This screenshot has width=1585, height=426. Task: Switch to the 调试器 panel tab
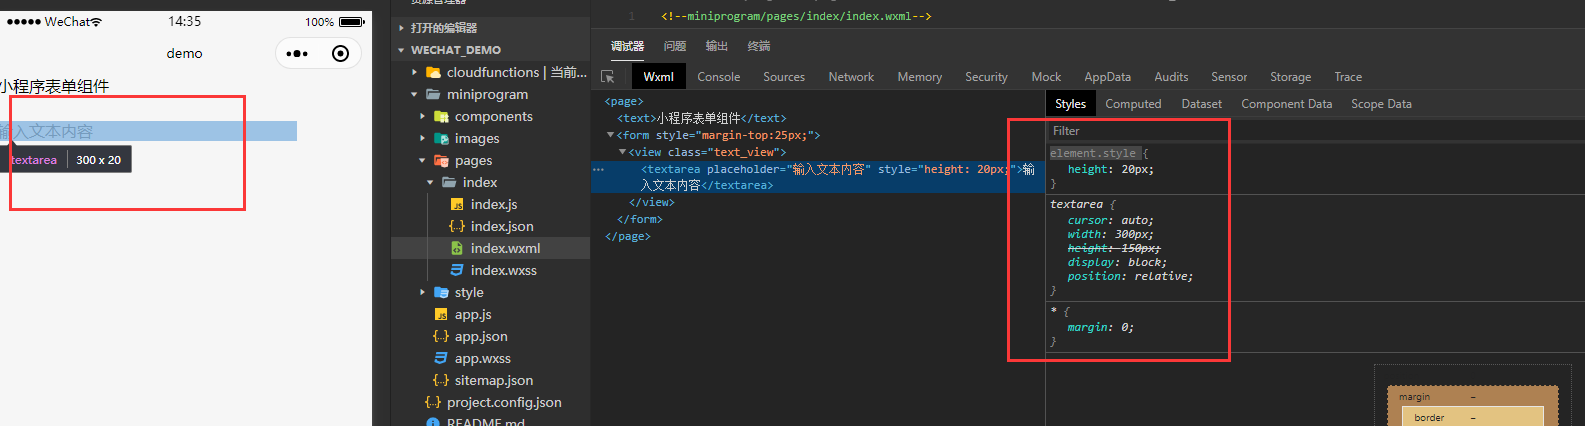coord(627,46)
